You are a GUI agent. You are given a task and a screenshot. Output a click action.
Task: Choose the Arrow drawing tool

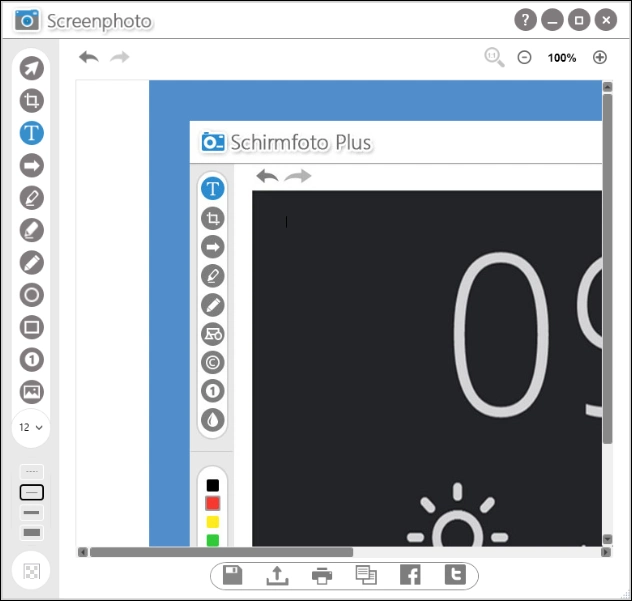coord(32,165)
